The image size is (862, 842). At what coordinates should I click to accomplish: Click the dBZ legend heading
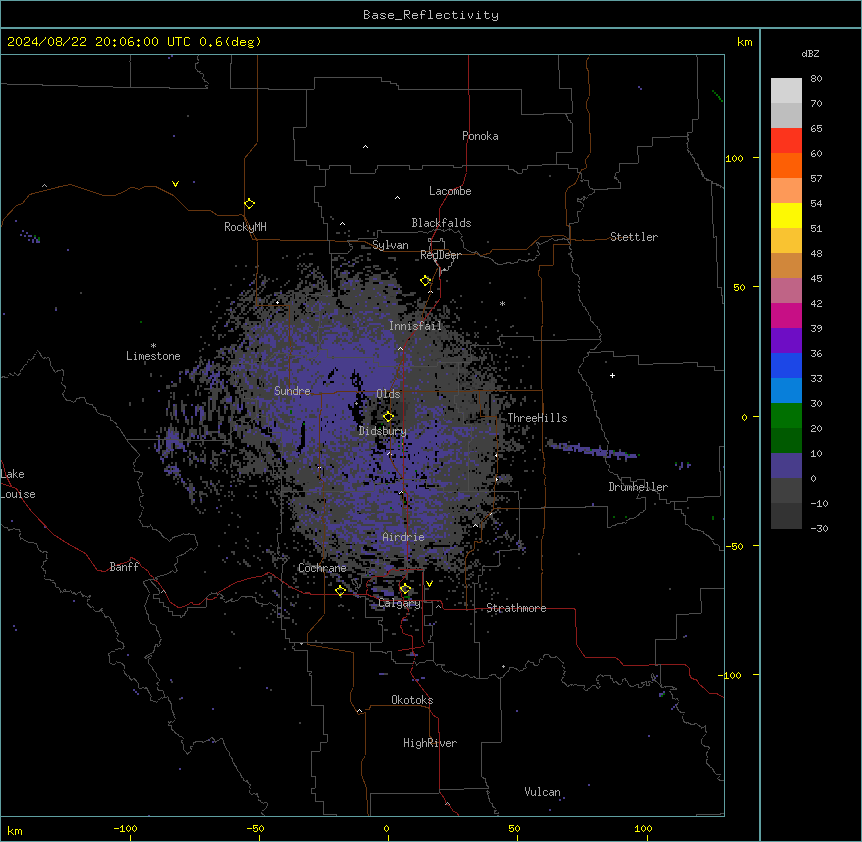pos(810,53)
